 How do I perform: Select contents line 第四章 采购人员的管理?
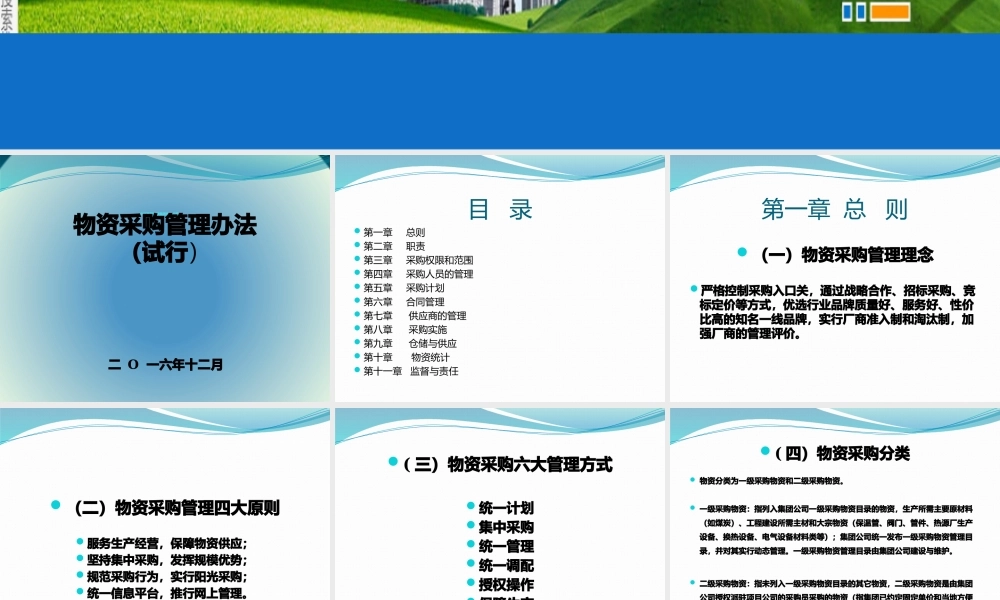418,274
